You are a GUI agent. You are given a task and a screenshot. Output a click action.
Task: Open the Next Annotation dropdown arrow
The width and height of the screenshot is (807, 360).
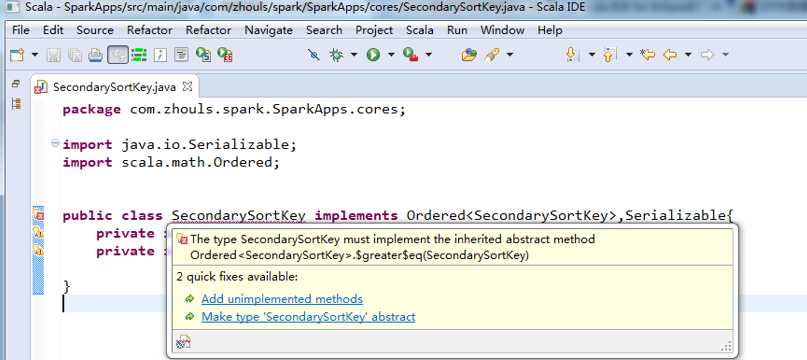(x=592, y=55)
